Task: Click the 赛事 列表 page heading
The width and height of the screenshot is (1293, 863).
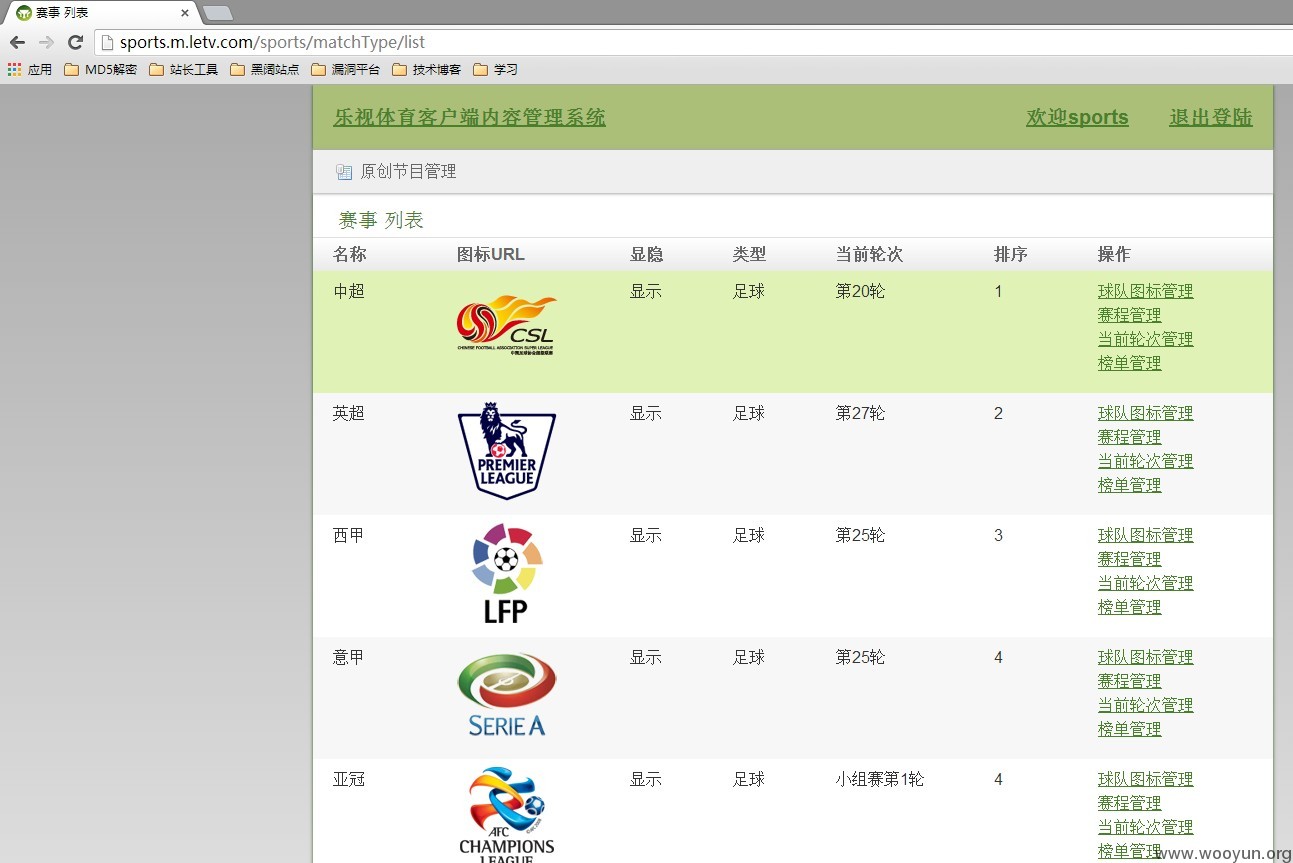Action: pos(381,220)
